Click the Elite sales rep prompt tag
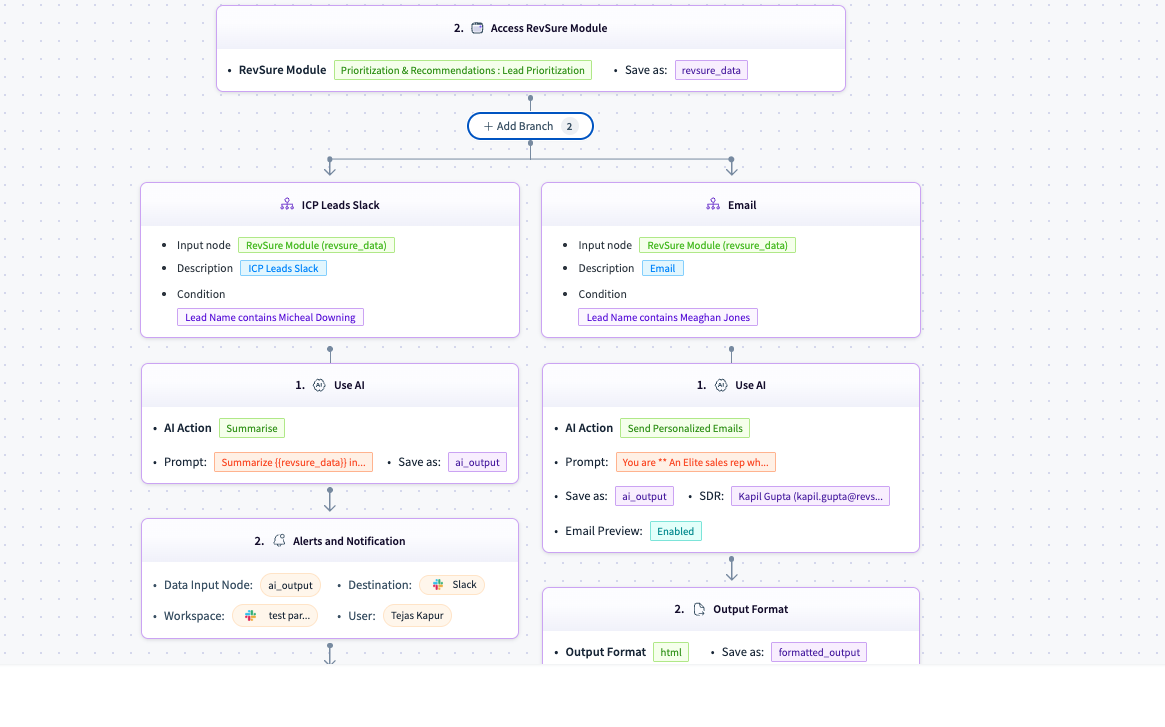This screenshot has height=727, width=1165. click(695, 462)
